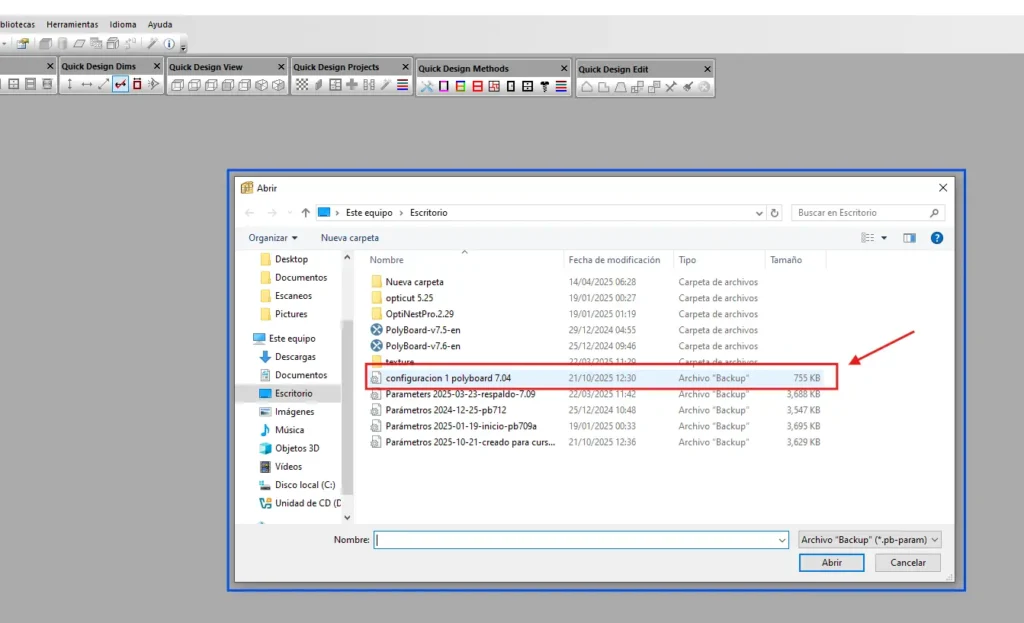
Task: Select the configuracion 1 polyboard 7.04 file
Action: [x=447, y=378]
